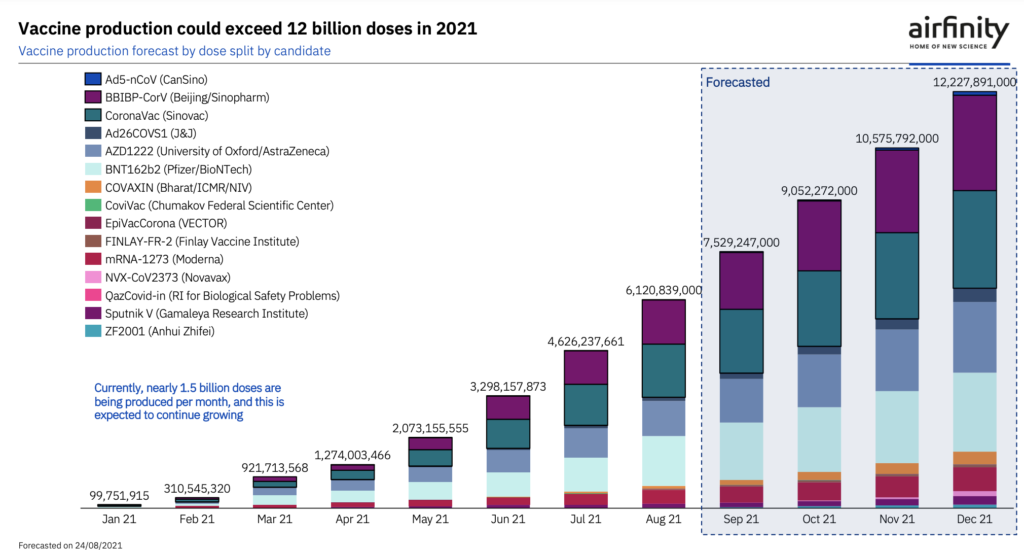The height and width of the screenshot is (550, 1024).
Task: Click the 'Jan 21' axis label
Action: [119, 519]
